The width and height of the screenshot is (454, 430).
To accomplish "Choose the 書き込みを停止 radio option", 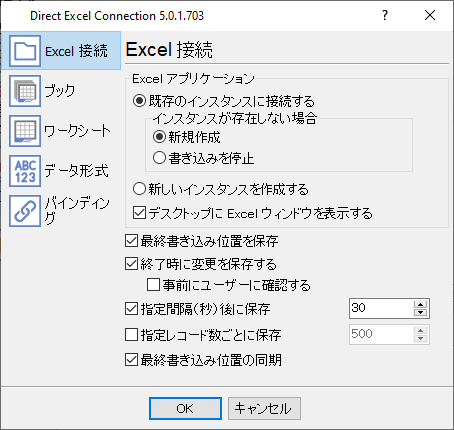I will tap(159, 158).
